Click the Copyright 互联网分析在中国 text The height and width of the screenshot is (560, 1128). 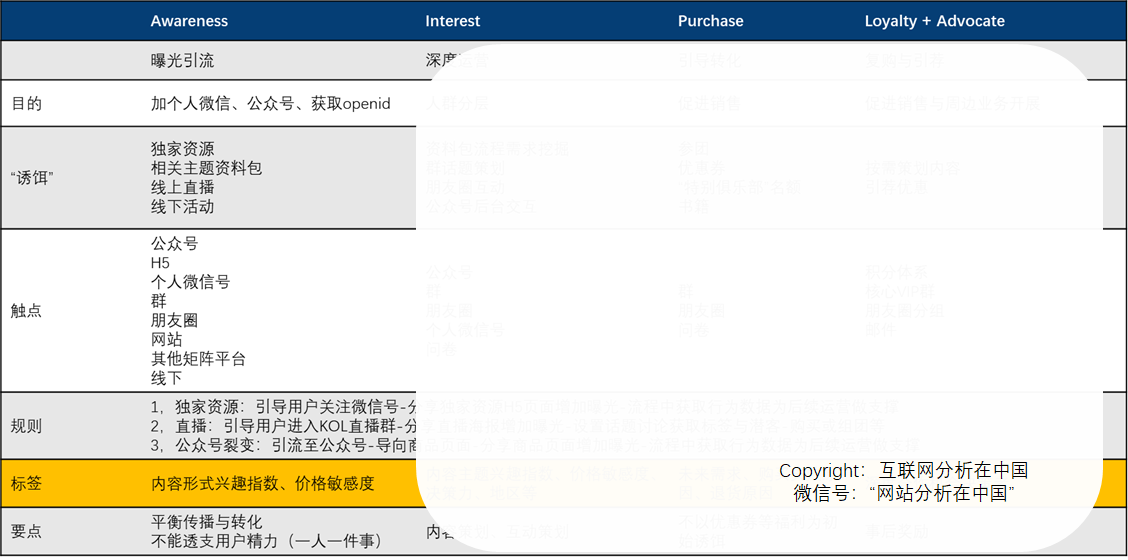tap(902, 471)
